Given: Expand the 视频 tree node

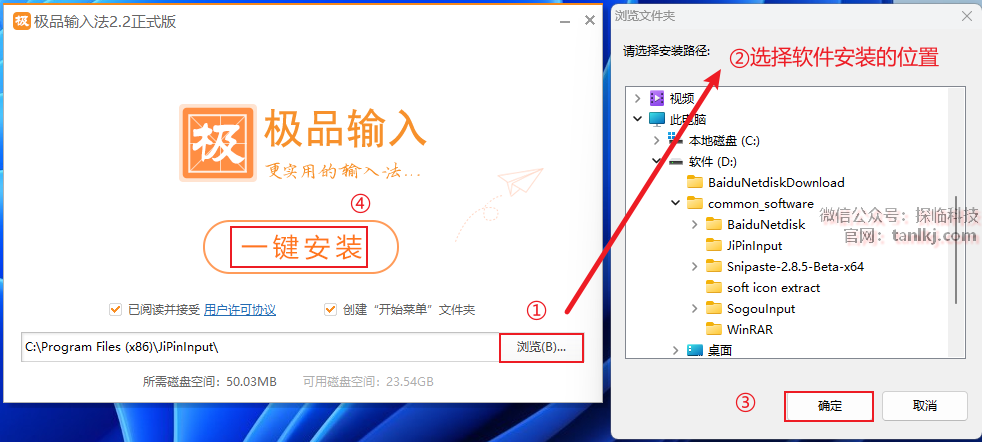Looking at the screenshot, I should coord(638,98).
